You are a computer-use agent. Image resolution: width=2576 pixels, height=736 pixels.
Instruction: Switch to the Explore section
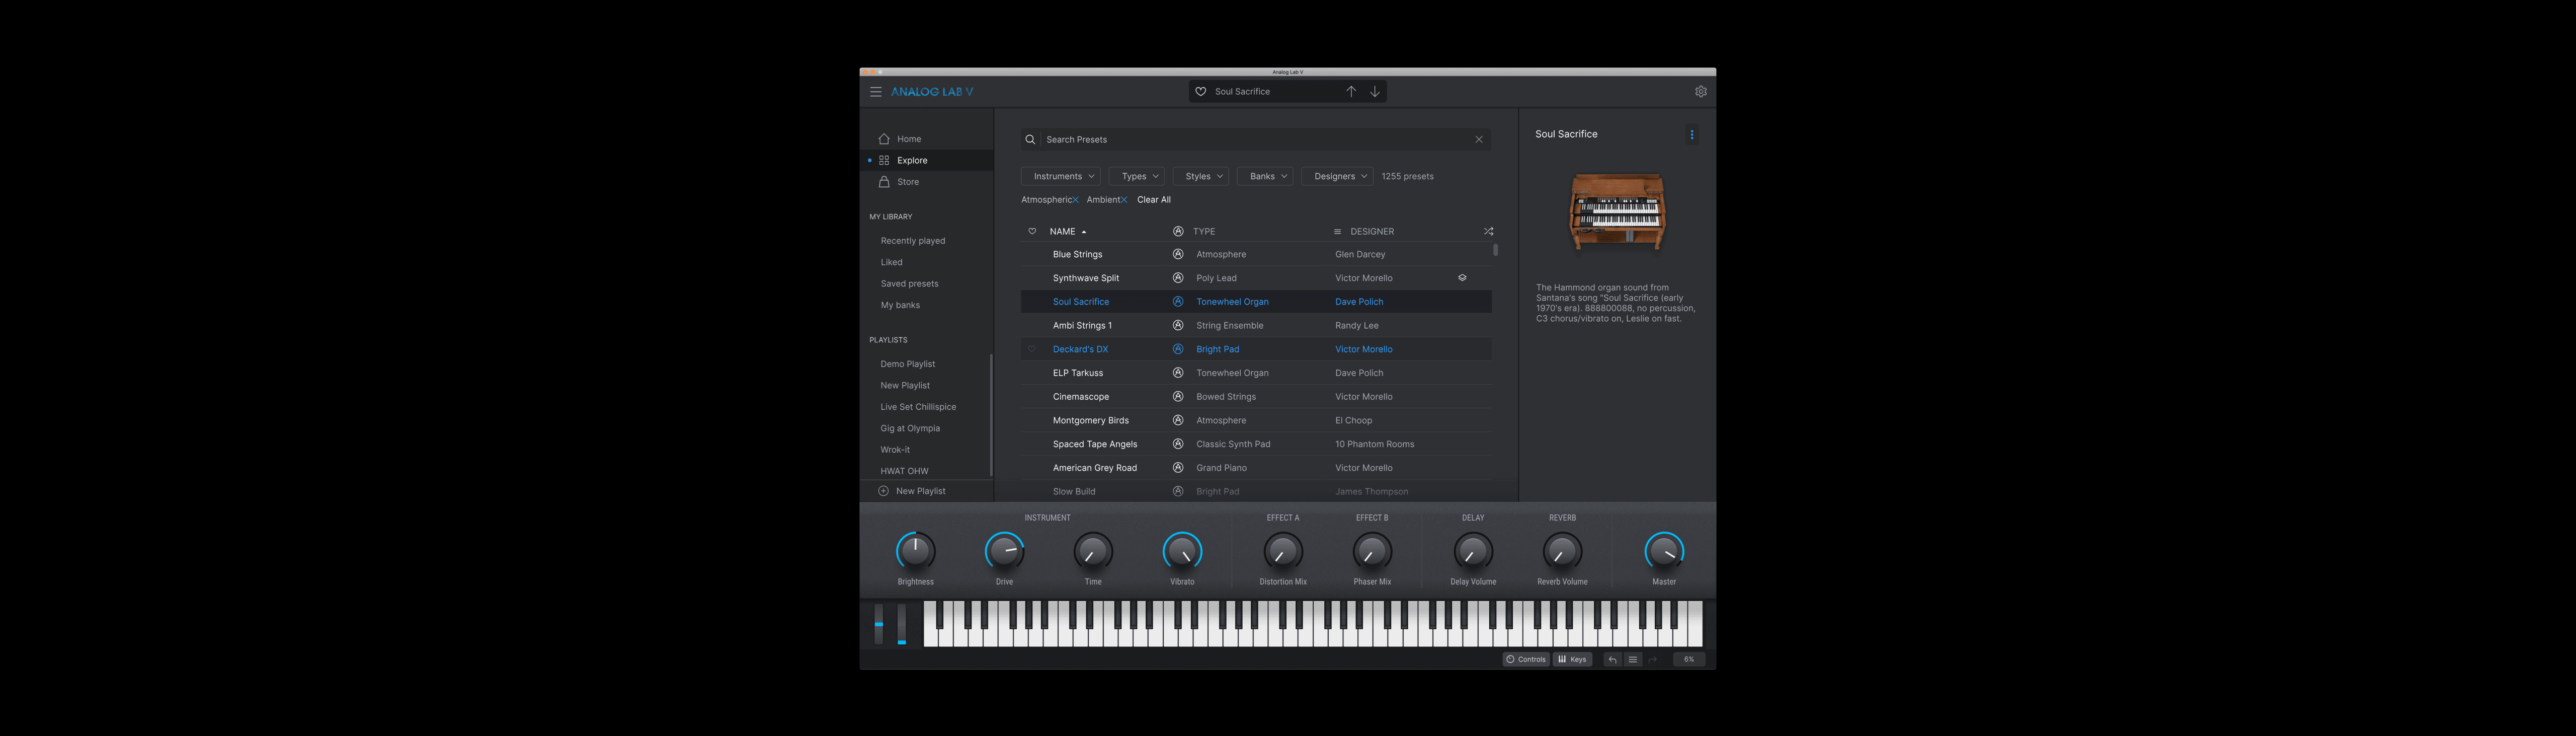pos(911,160)
